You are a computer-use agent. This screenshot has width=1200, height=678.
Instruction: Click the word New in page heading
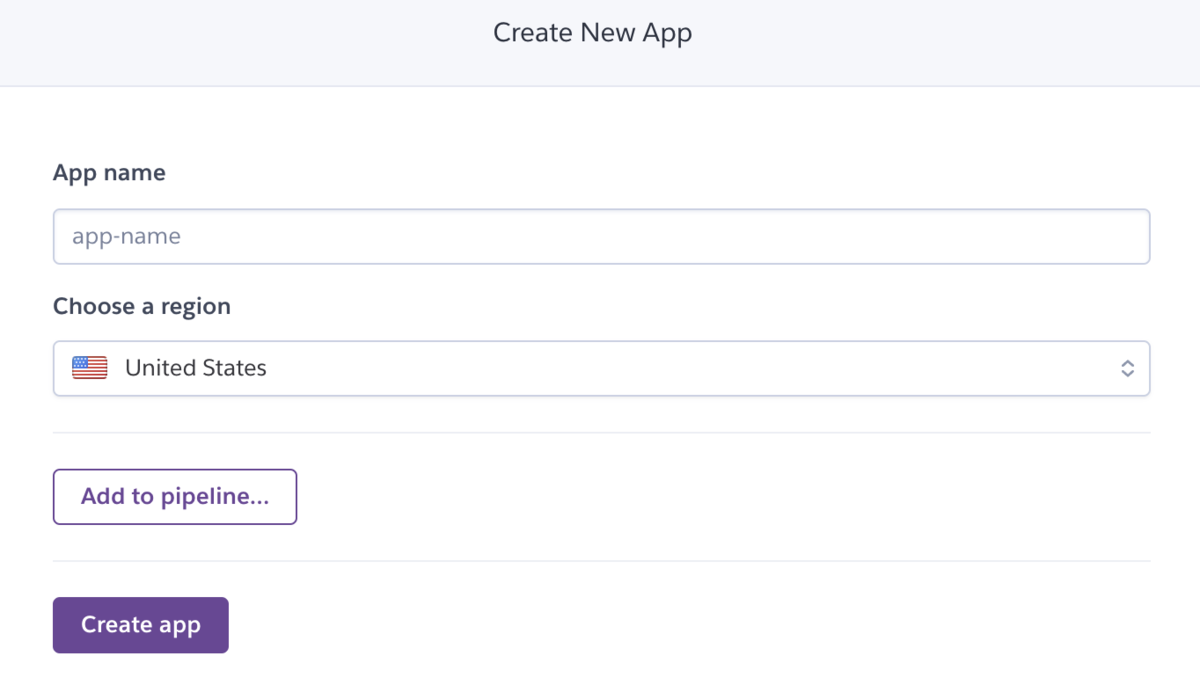pos(607,33)
